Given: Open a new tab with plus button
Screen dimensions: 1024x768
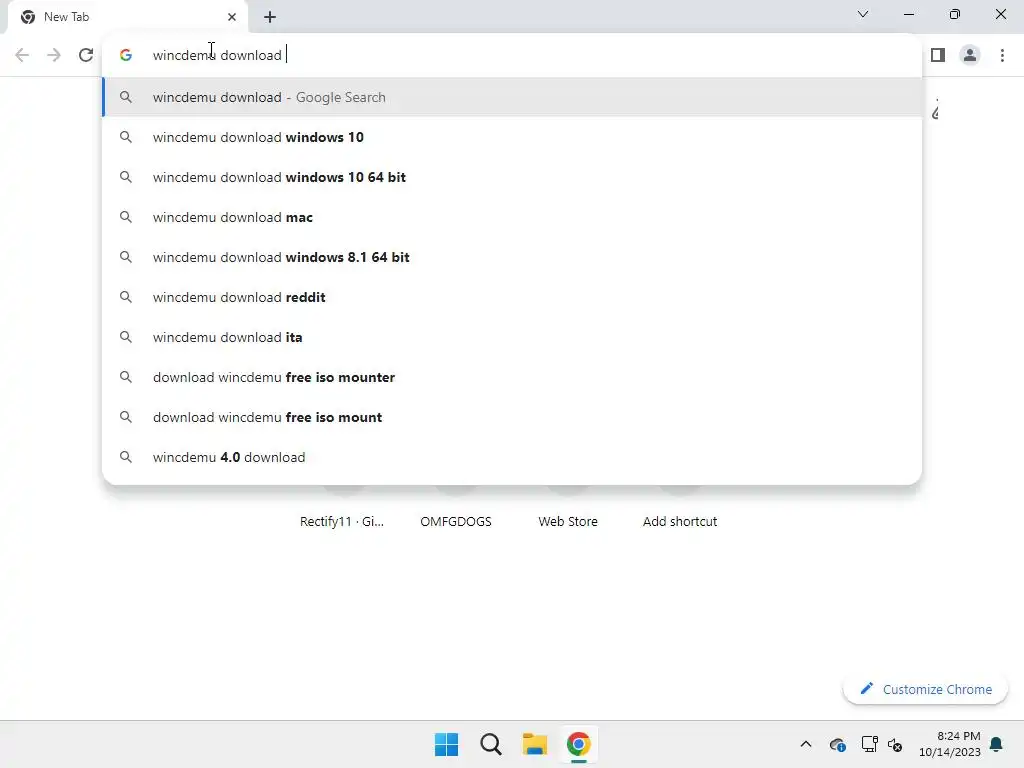Looking at the screenshot, I should (x=270, y=17).
